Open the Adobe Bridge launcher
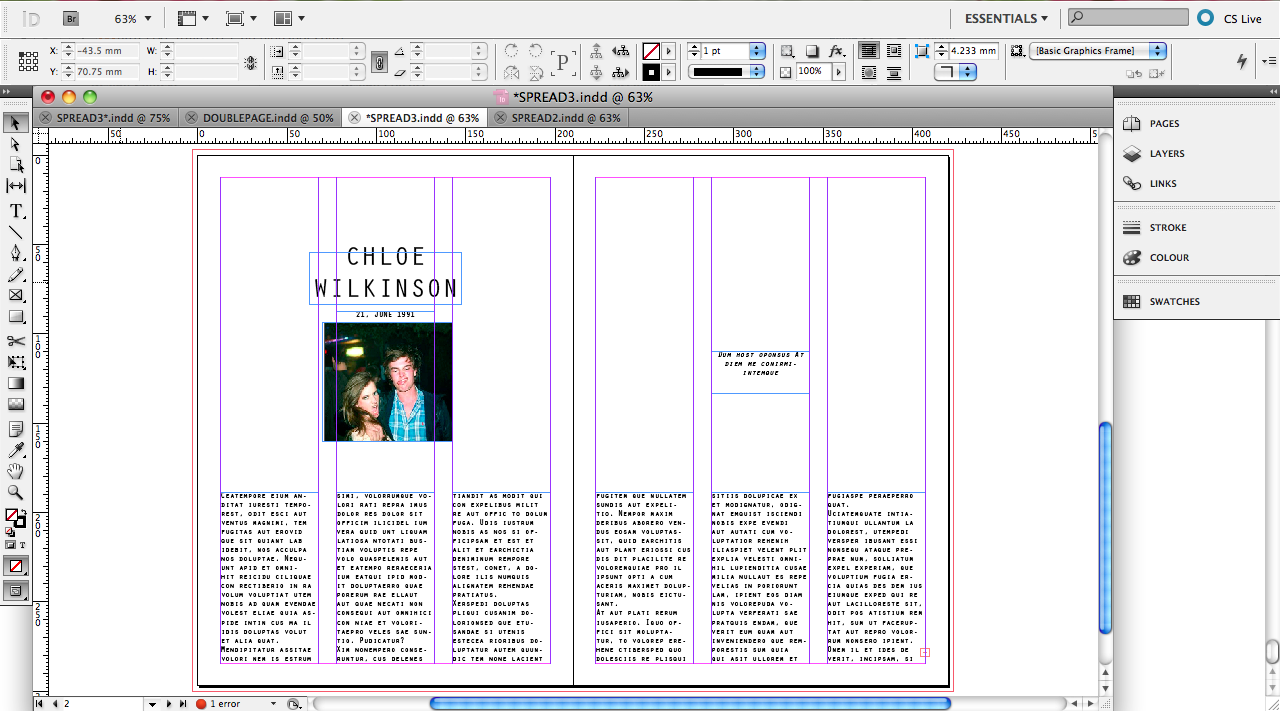Image resolution: width=1280 pixels, height=711 pixels. (69, 17)
